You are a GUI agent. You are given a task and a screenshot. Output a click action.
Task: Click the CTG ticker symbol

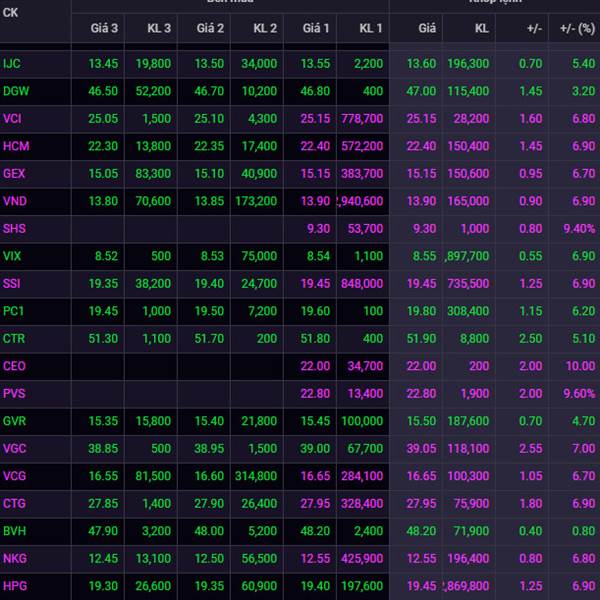click(14, 504)
